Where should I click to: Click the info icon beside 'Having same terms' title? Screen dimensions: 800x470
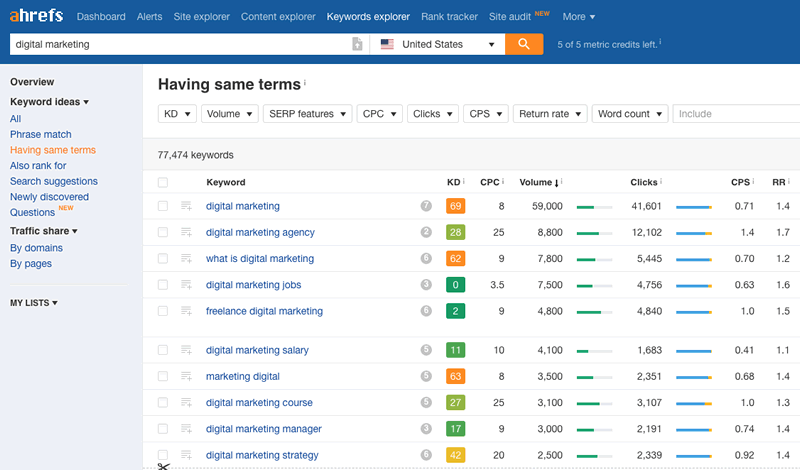coord(305,82)
